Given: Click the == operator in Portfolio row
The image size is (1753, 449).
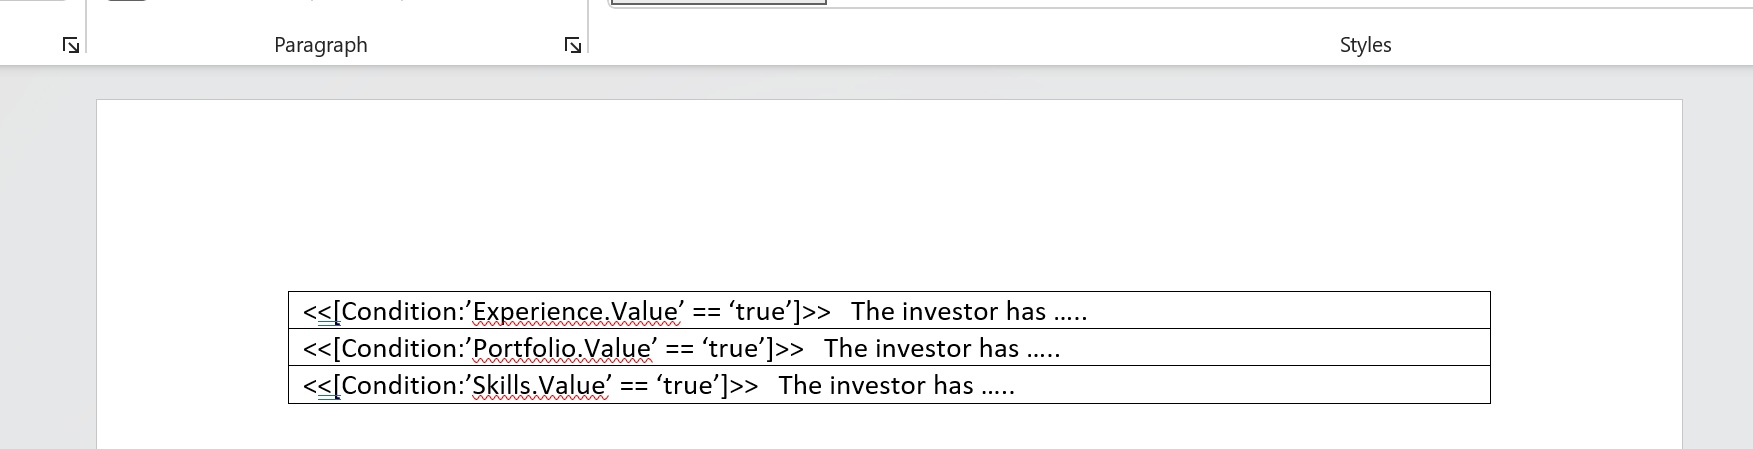Looking at the screenshot, I should [x=680, y=349].
